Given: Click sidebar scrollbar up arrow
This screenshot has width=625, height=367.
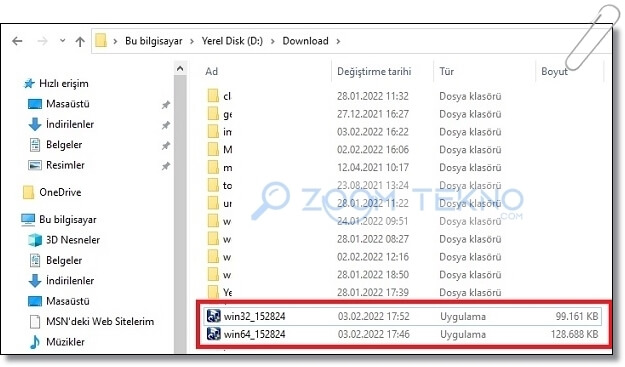Looking at the screenshot, I should 180,69.
